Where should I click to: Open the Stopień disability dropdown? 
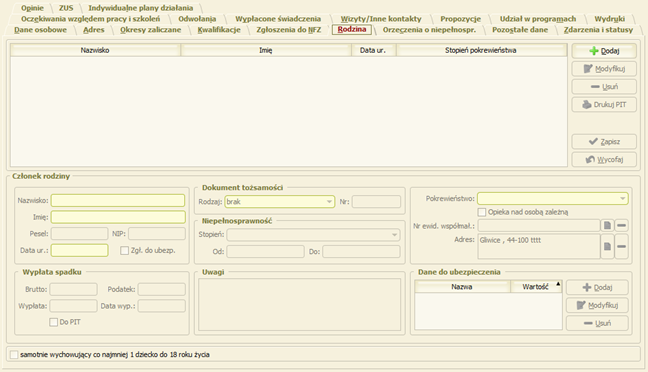click(395, 235)
